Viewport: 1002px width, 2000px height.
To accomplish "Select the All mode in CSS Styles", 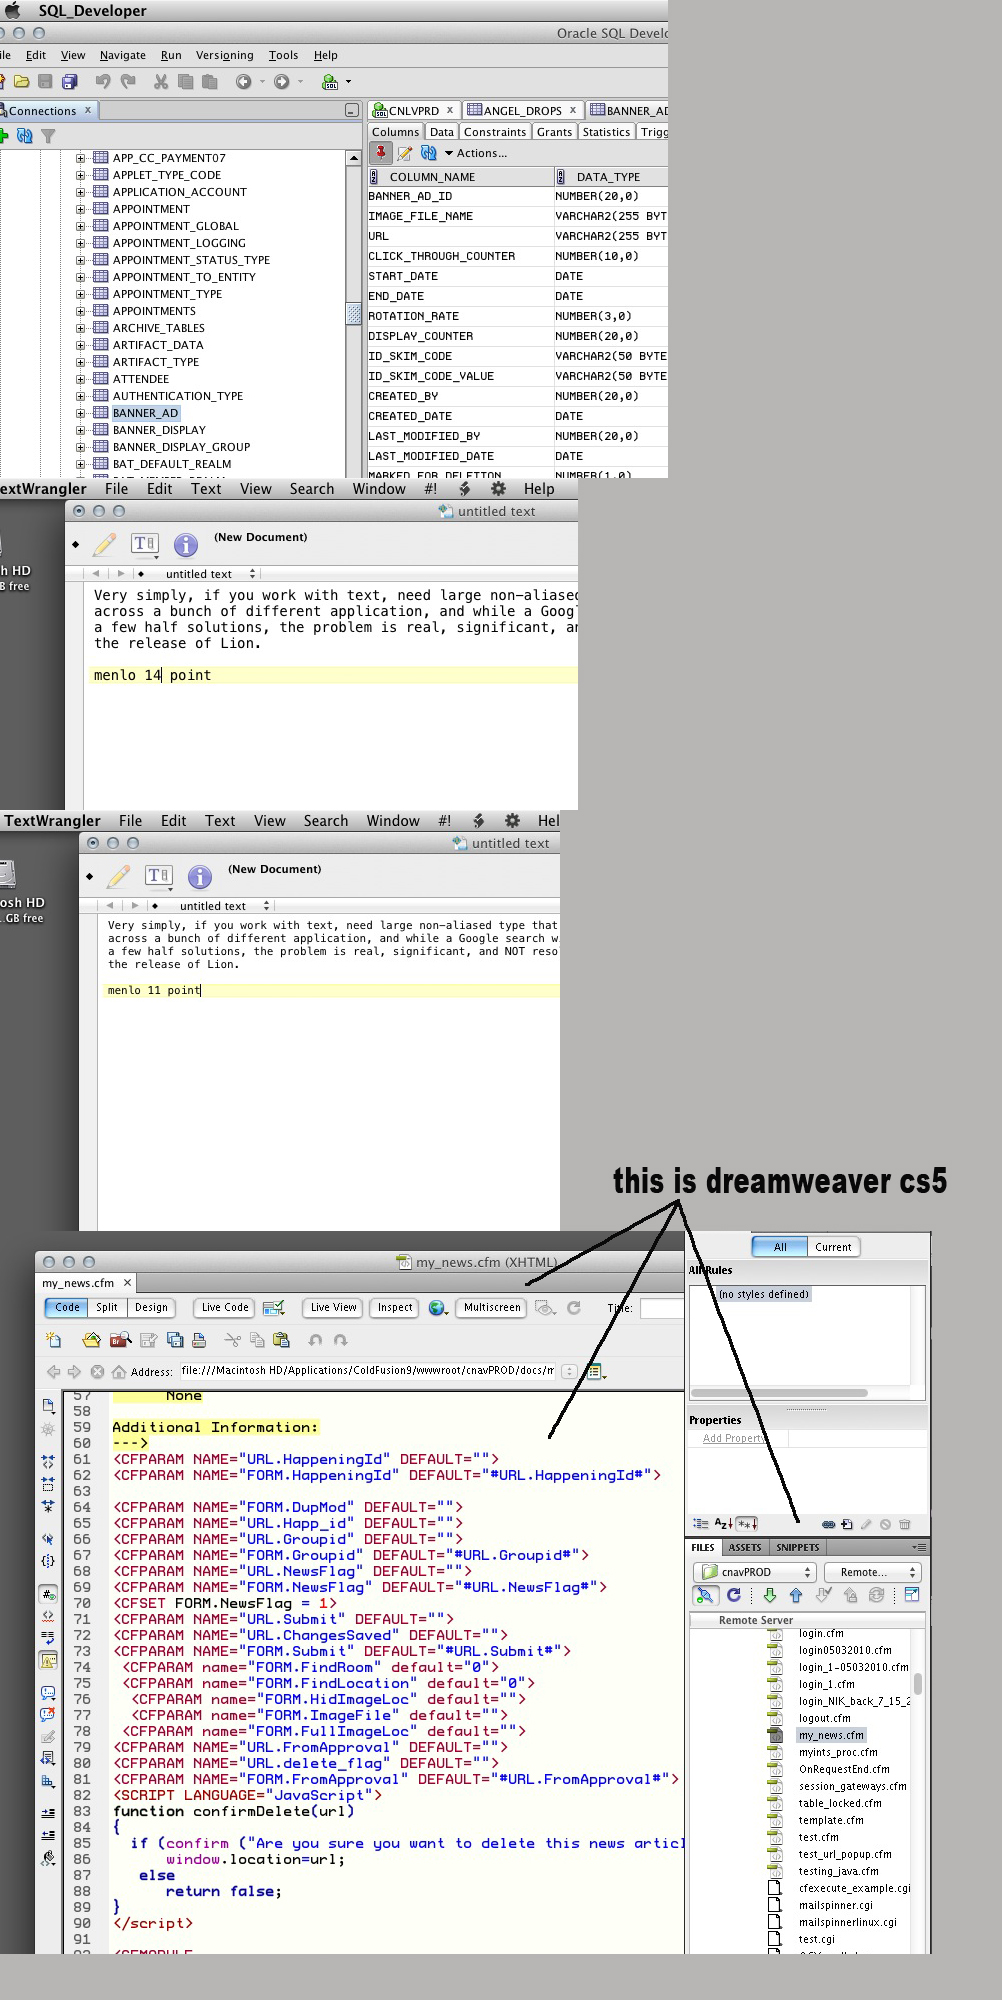I will point(779,1247).
